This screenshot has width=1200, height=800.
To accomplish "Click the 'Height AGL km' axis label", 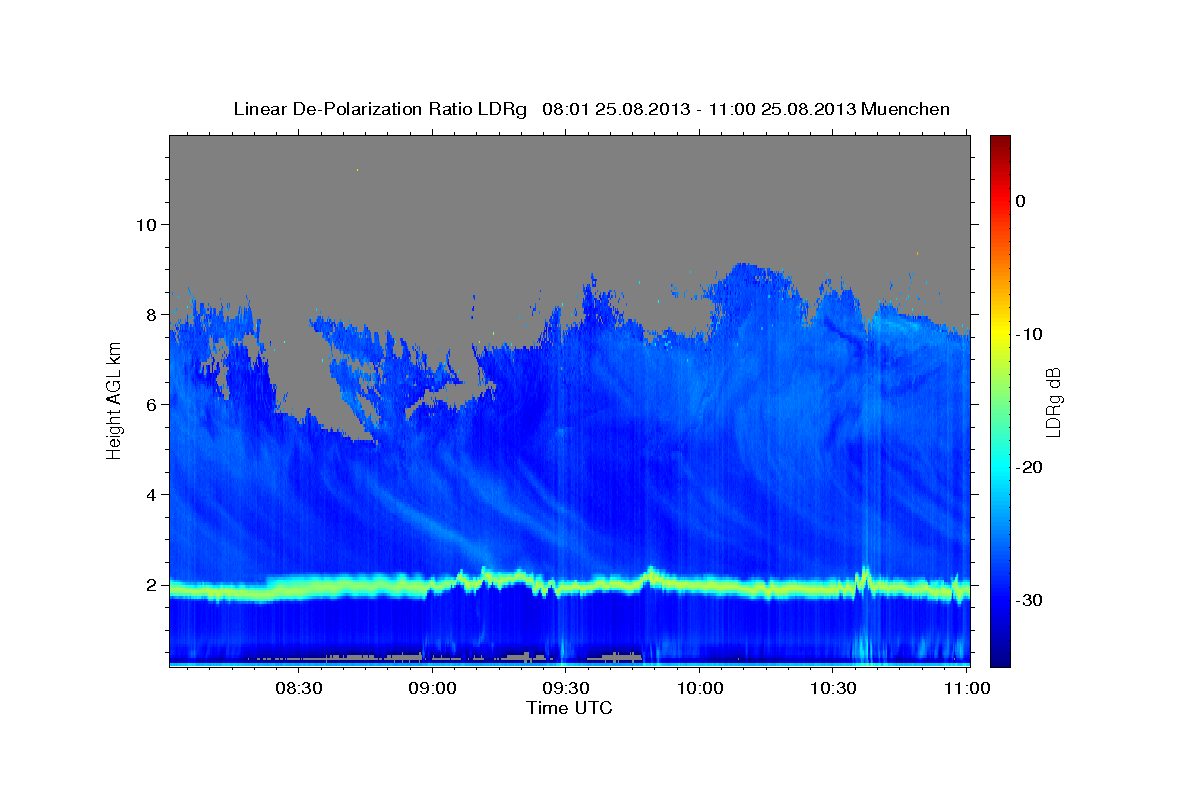I will click(114, 400).
